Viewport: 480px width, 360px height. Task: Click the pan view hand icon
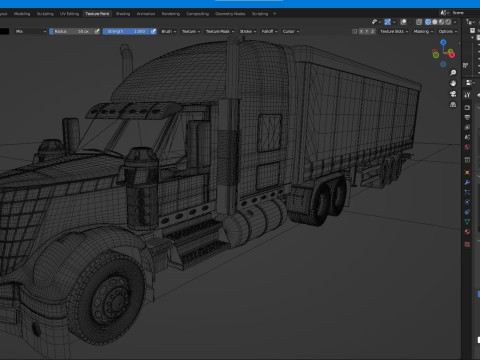tap(453, 83)
